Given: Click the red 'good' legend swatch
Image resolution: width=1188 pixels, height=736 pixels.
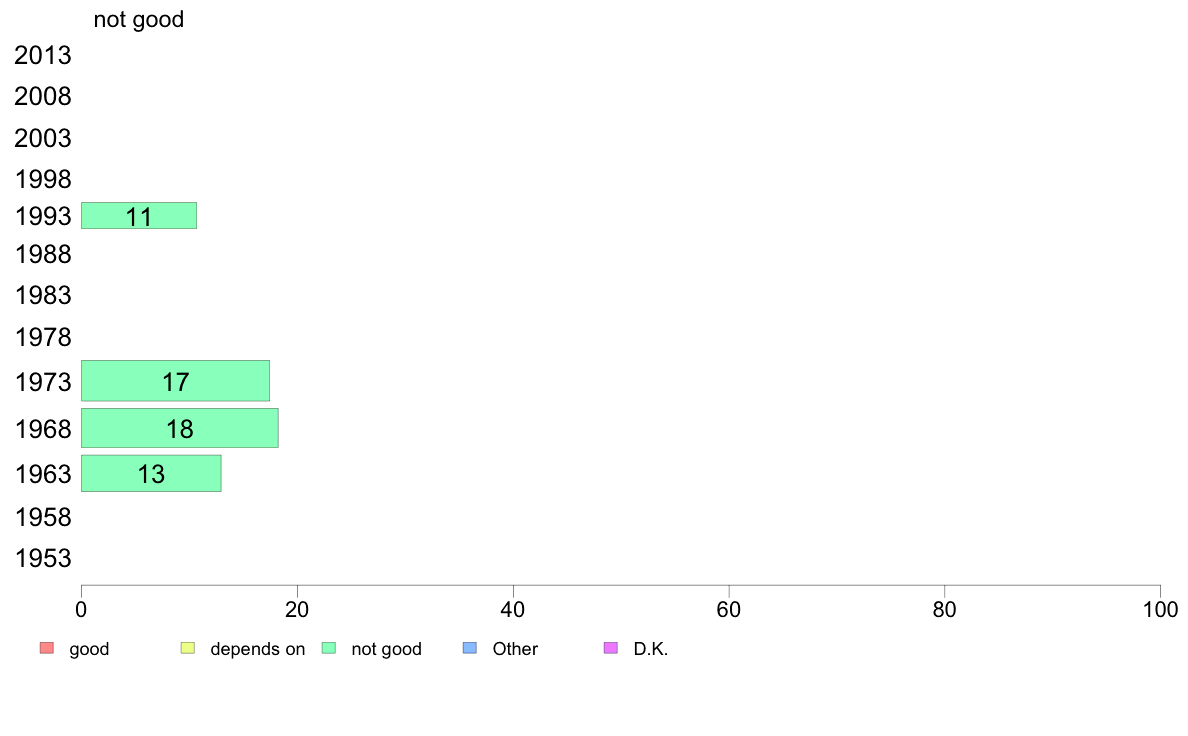Looking at the screenshot, I should point(47,648).
